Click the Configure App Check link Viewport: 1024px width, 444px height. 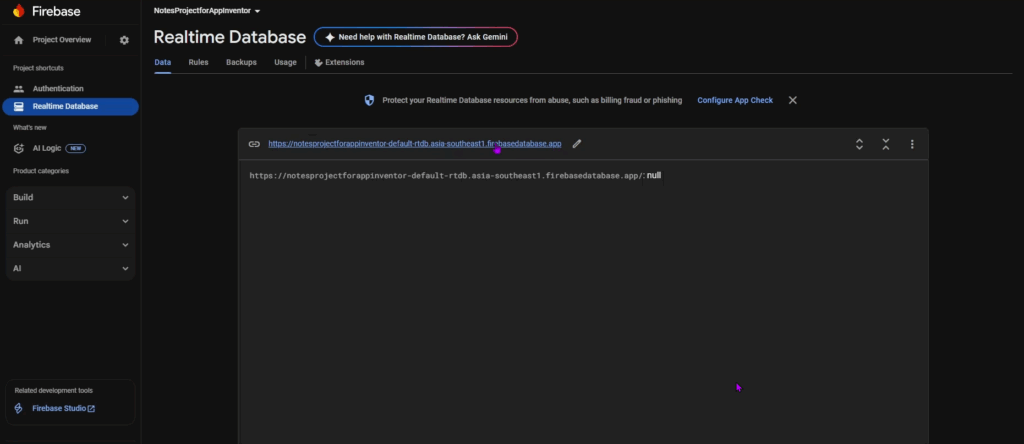735,101
